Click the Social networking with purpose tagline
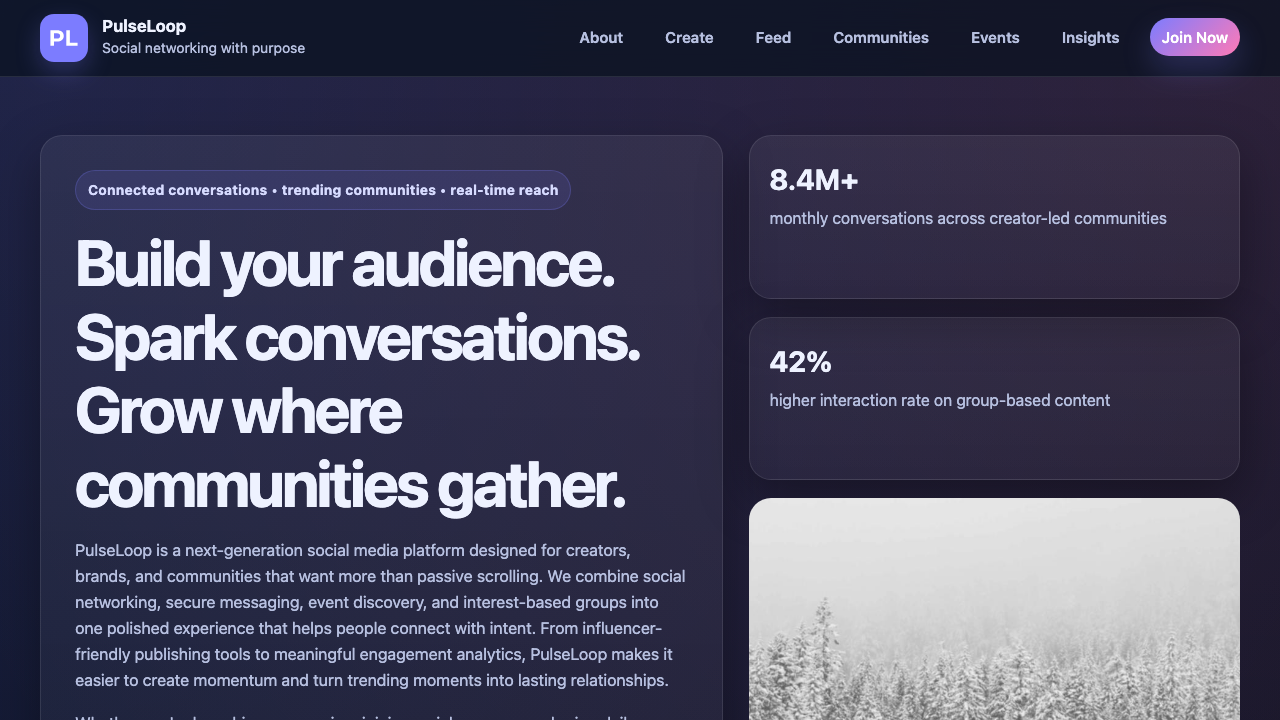This screenshot has height=720, width=1280. click(x=203, y=48)
